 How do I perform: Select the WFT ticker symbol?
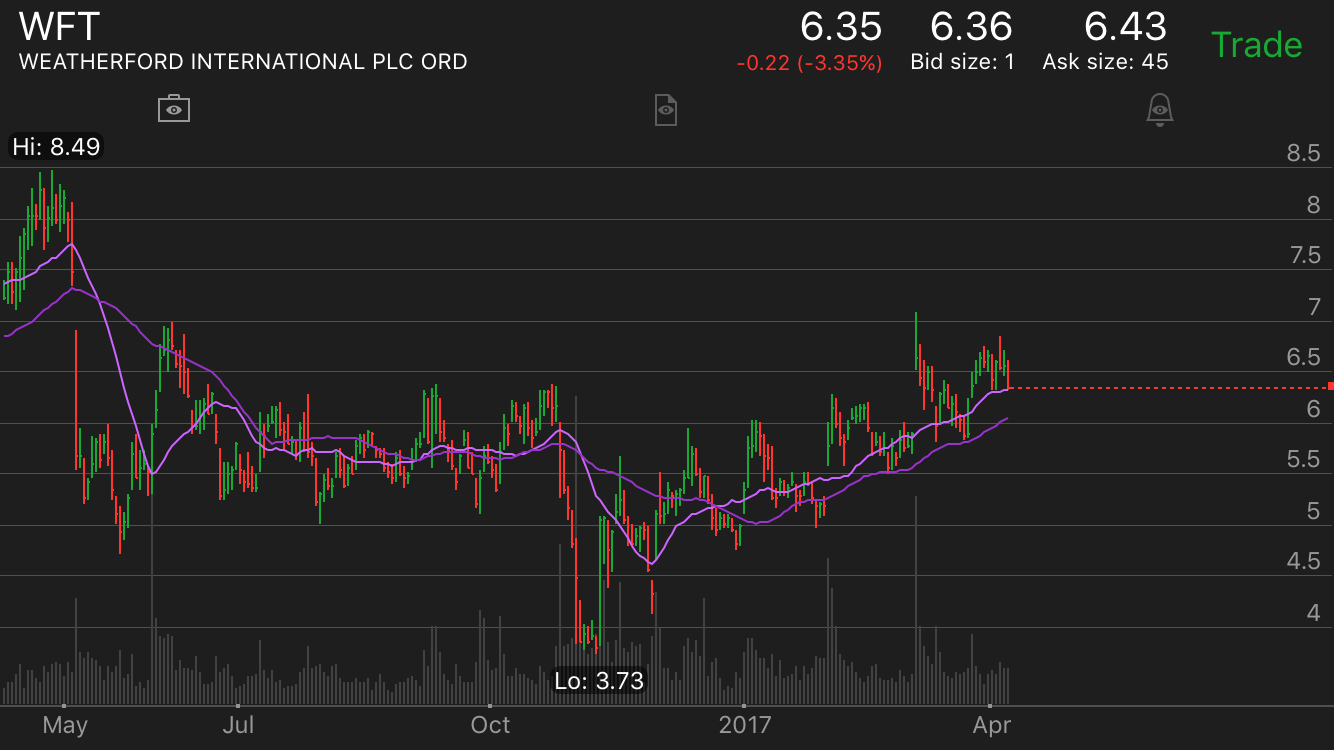click(59, 25)
